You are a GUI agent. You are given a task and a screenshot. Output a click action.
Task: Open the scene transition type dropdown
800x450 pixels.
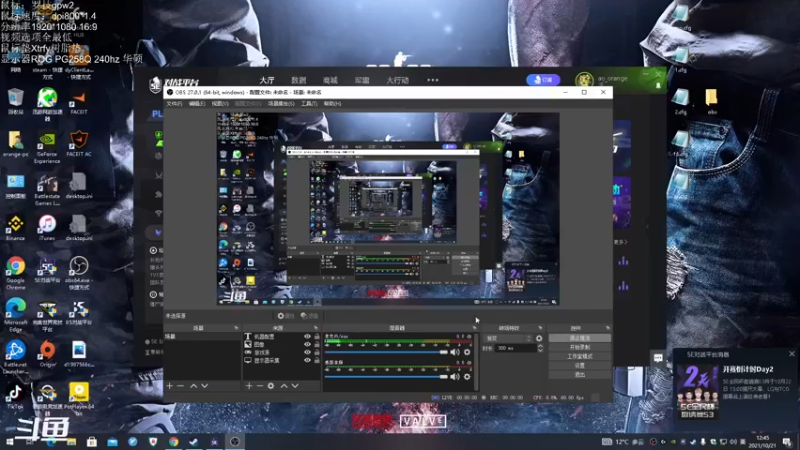pyautogui.click(x=509, y=338)
